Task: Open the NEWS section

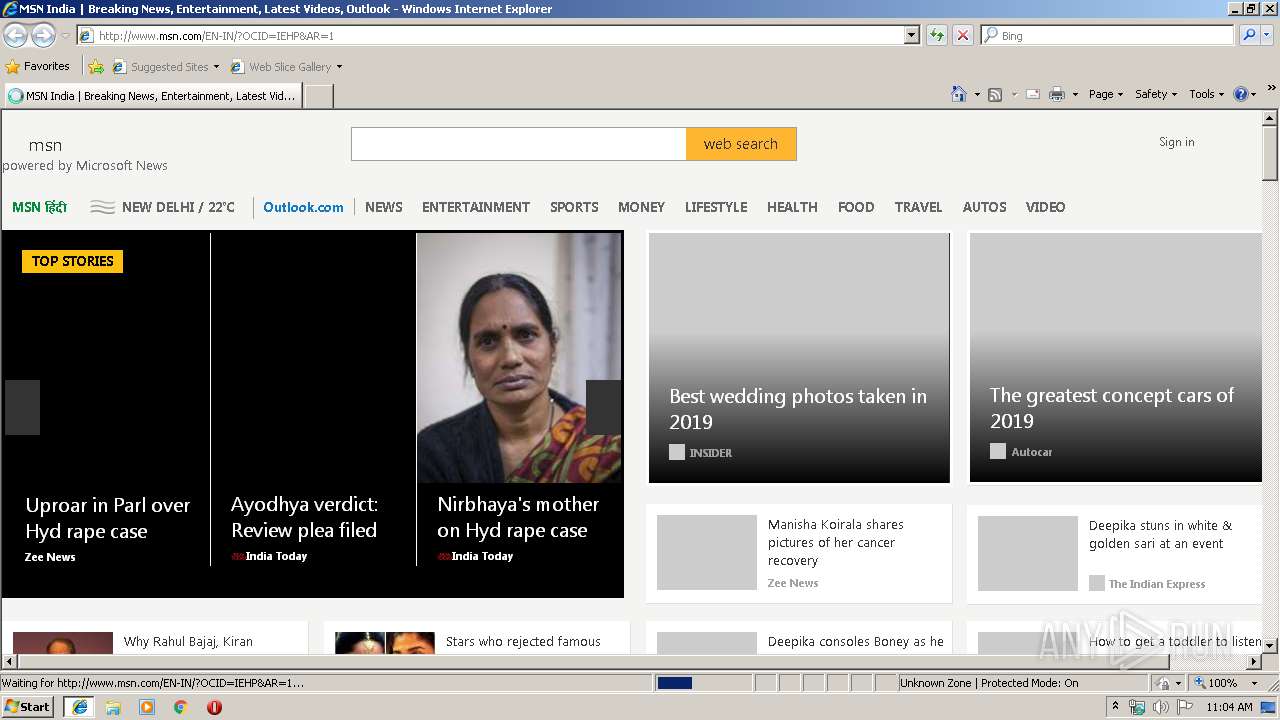Action: click(x=384, y=207)
